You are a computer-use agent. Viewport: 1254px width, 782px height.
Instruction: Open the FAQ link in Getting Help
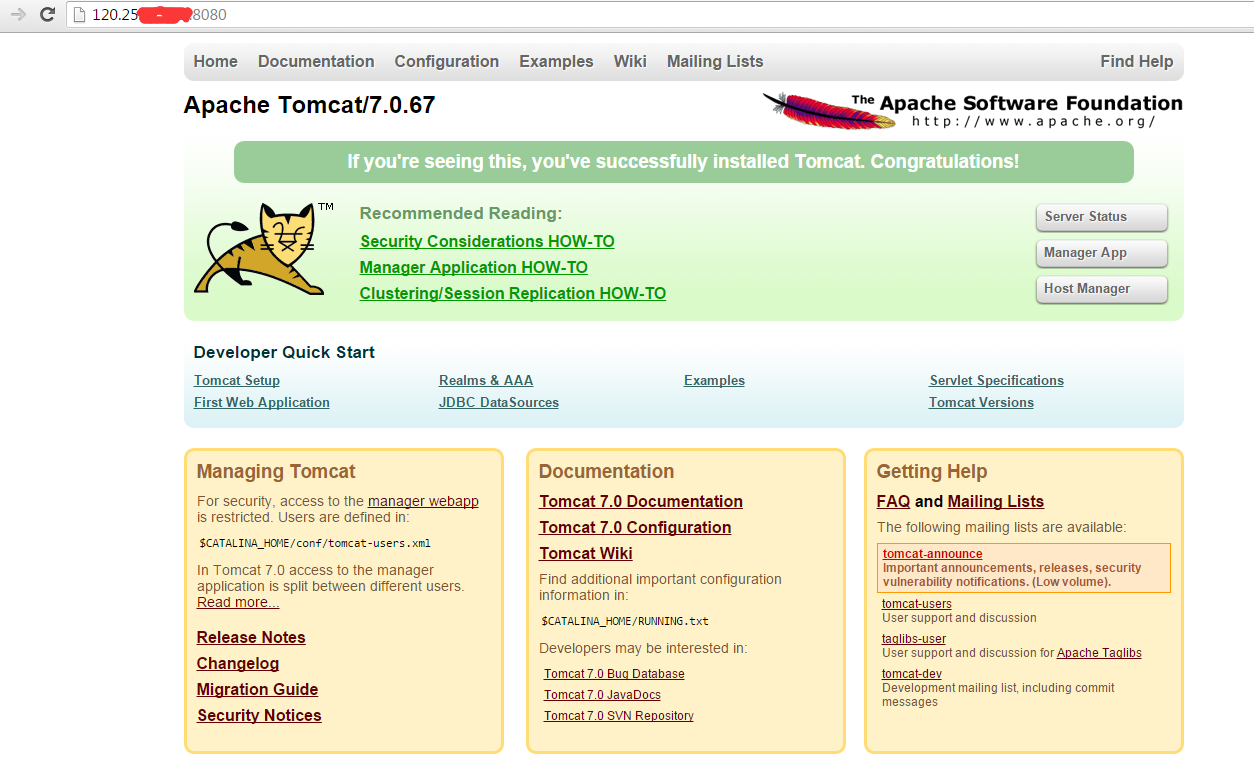(x=893, y=501)
